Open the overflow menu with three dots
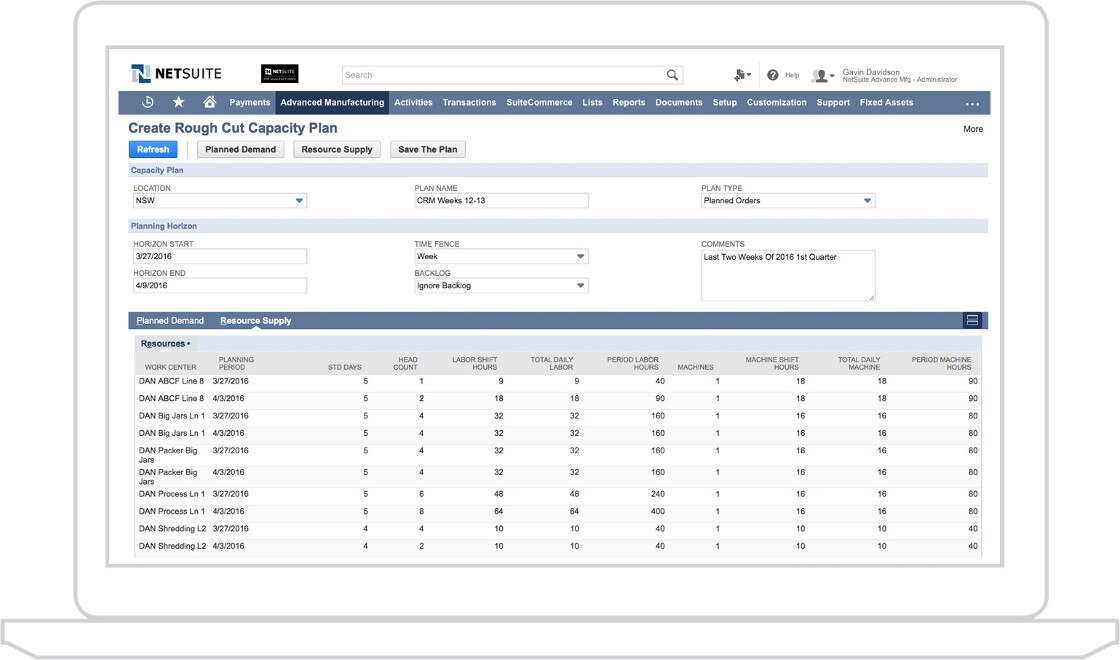The image size is (1120, 660). click(973, 102)
